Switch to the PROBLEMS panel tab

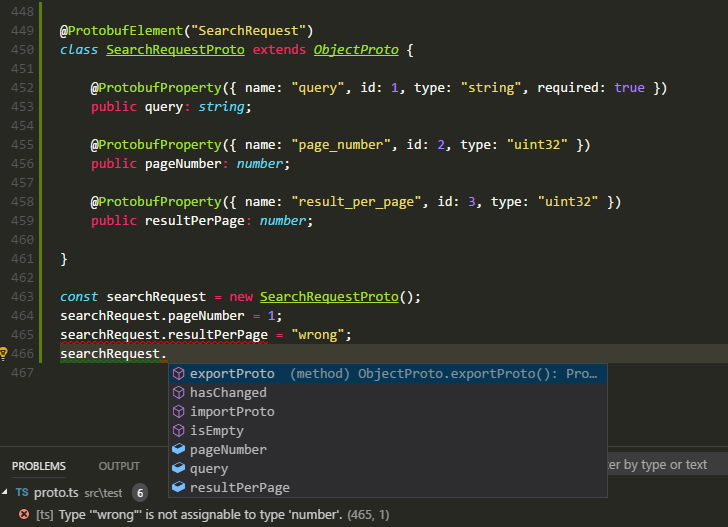click(39, 466)
